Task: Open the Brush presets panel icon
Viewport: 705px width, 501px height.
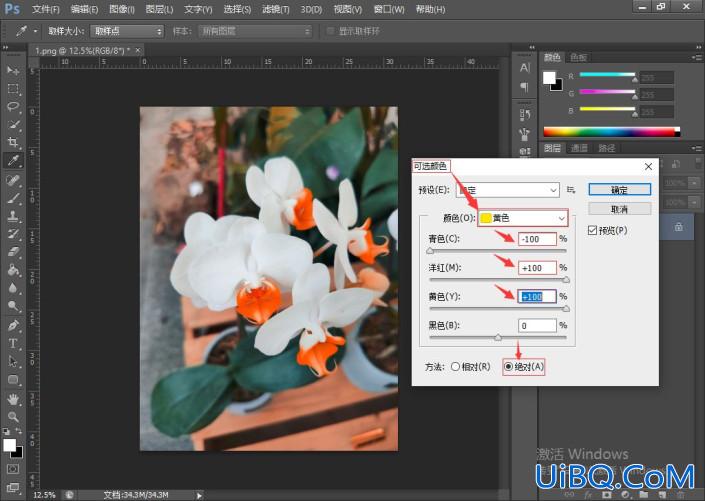Action: tap(525, 134)
